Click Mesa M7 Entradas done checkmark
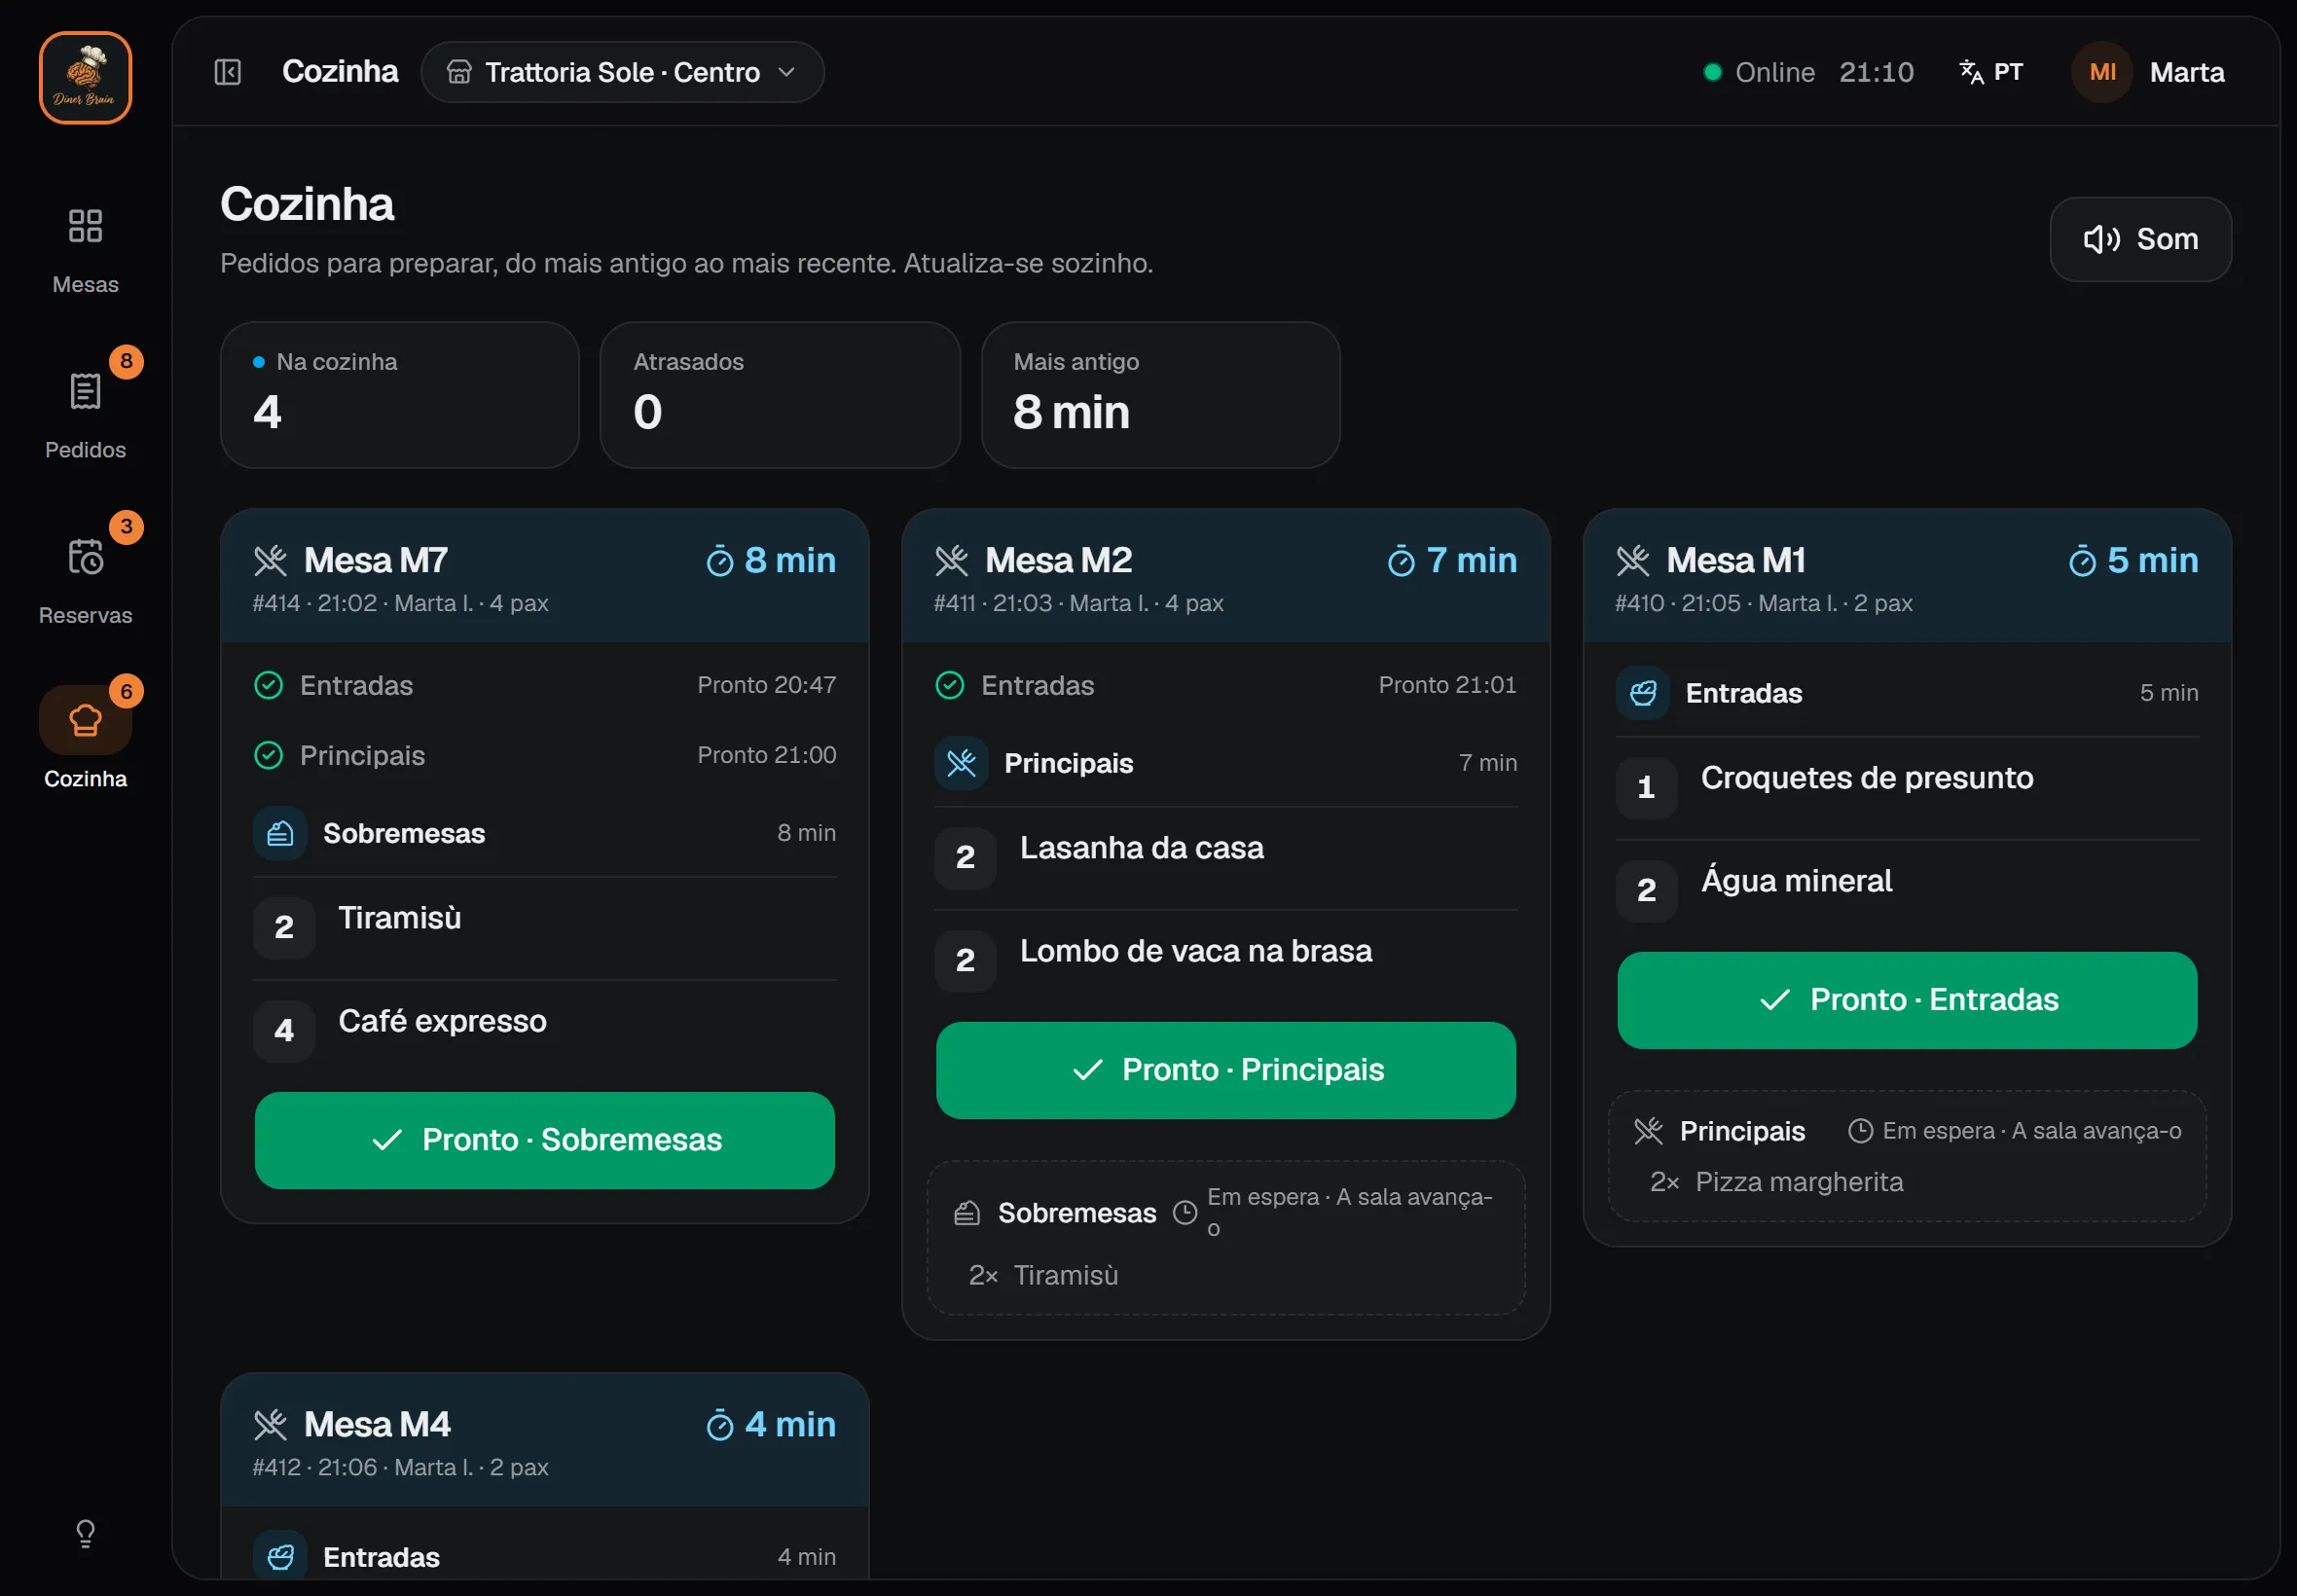The width and height of the screenshot is (2297, 1596). [x=268, y=685]
